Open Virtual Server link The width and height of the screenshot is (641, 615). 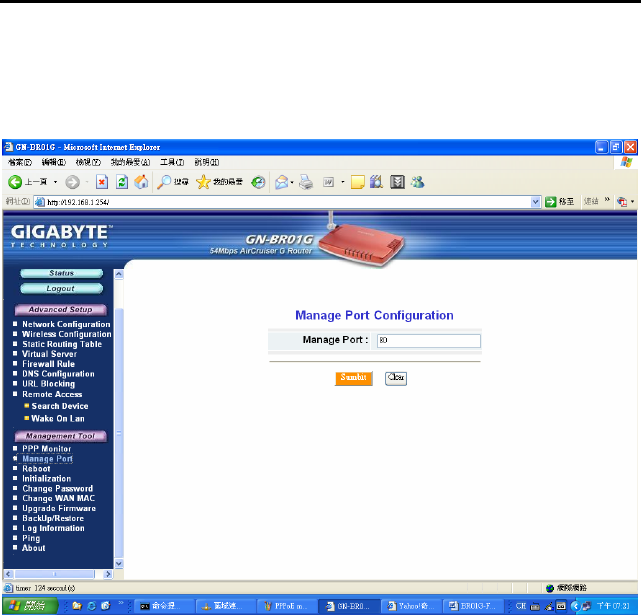point(49,354)
